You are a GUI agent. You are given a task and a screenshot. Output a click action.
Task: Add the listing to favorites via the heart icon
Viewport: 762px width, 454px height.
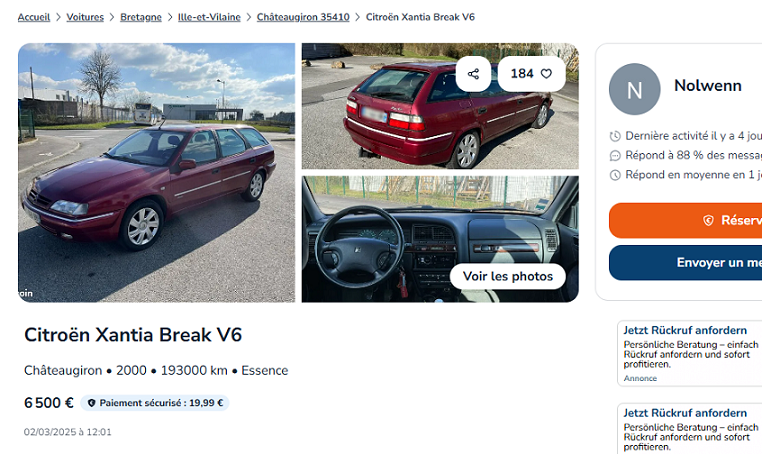[546, 74]
